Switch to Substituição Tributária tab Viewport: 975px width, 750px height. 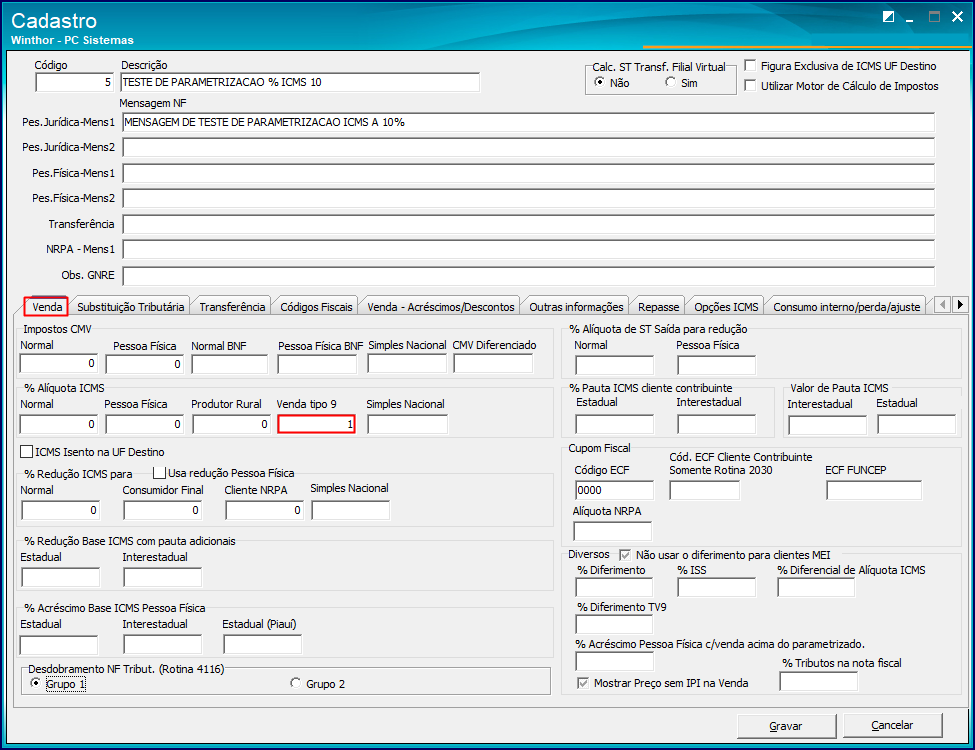click(x=131, y=307)
